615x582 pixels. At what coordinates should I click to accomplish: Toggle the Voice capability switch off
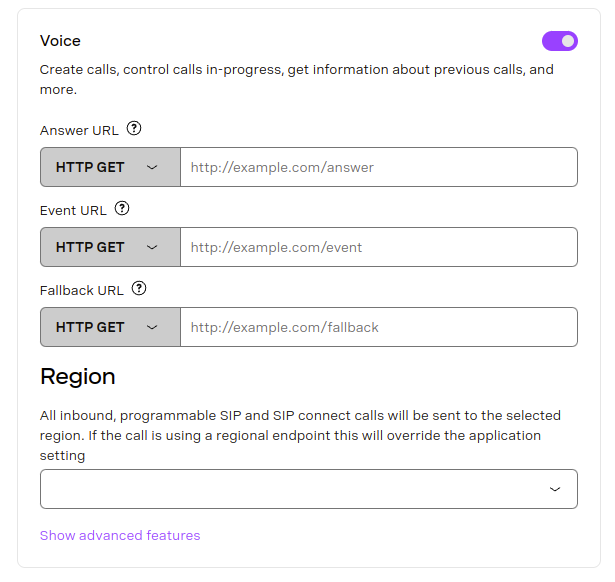560,41
